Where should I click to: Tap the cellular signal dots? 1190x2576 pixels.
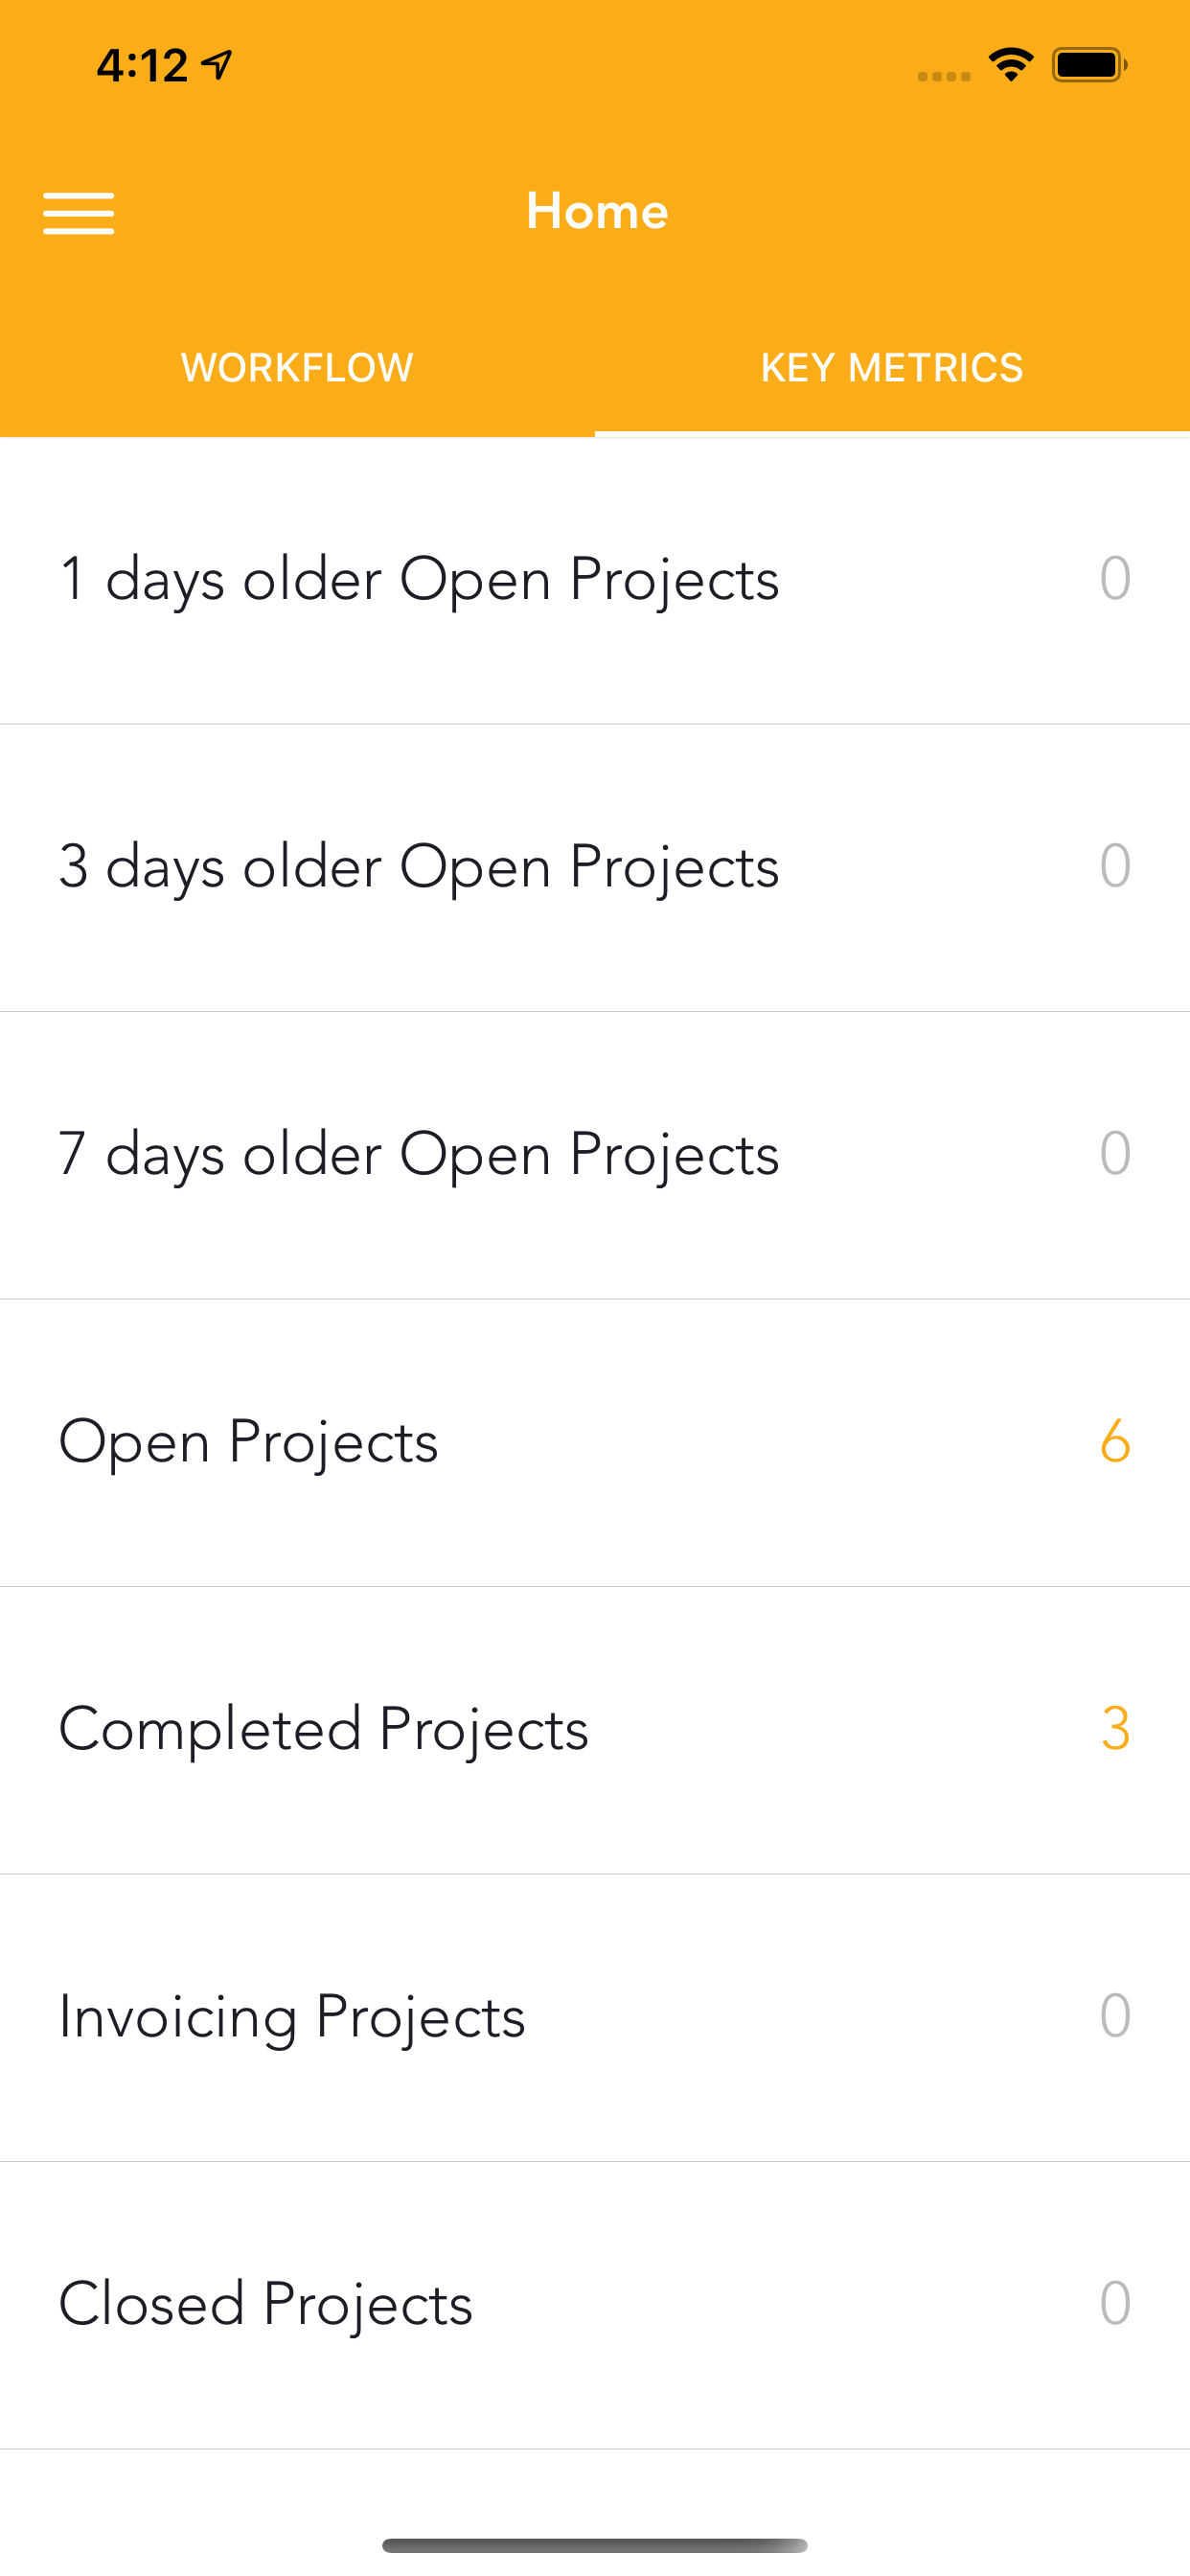944,76
